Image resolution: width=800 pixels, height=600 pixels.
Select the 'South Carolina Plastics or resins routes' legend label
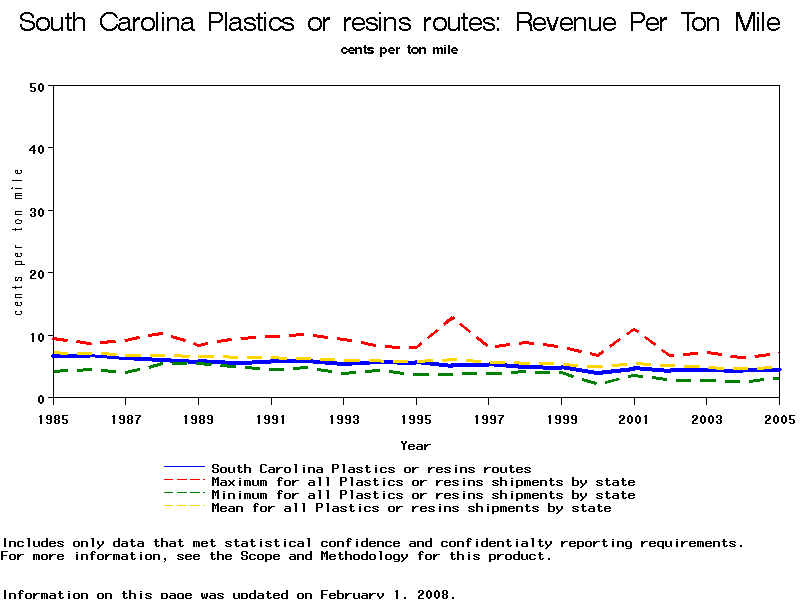(371, 468)
